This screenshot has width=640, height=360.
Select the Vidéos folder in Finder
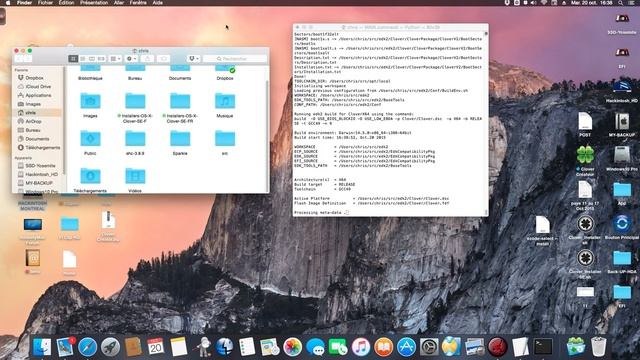(x=135, y=180)
